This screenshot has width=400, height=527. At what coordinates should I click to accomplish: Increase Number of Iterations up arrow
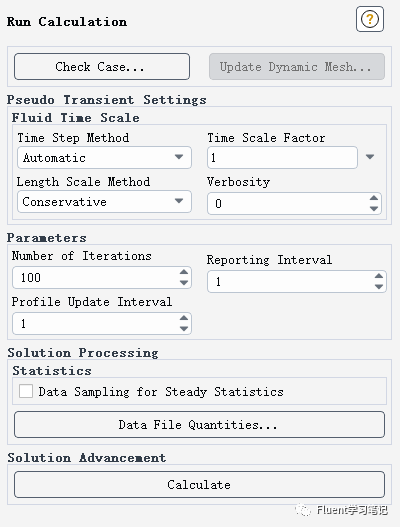[184, 272]
